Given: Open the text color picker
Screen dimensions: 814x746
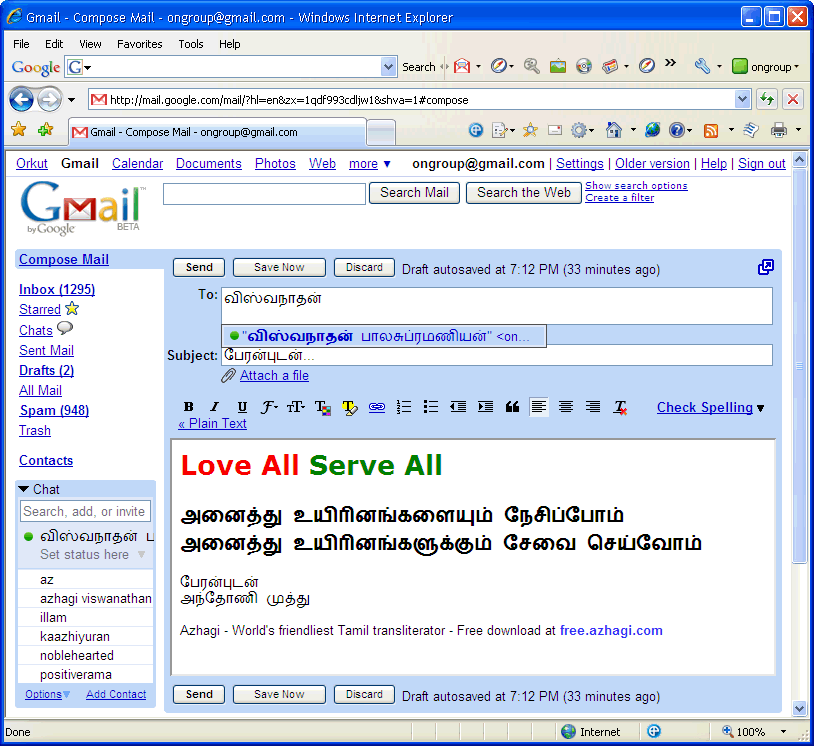Looking at the screenshot, I should pyautogui.click(x=323, y=408).
